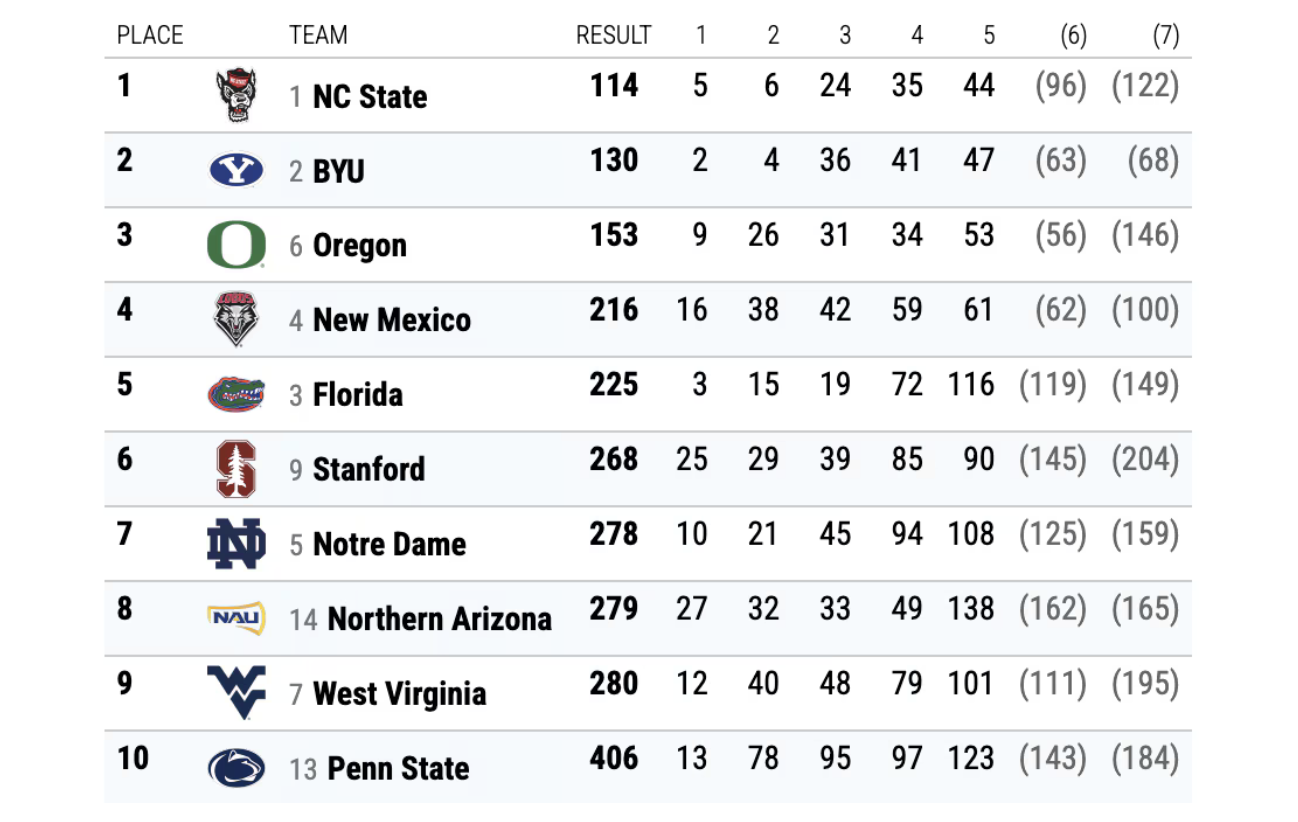The image size is (1298, 822).
Task: Click the RESULT column header
Action: 613,36
